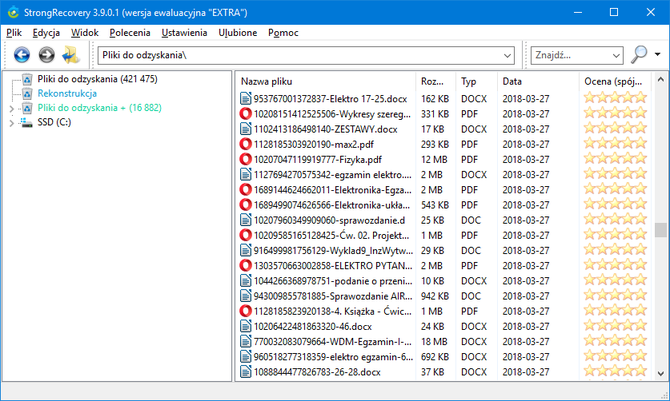This screenshot has width=670, height=401.
Task: Click star rating of 26-28.docx row
Action: click(x=615, y=371)
